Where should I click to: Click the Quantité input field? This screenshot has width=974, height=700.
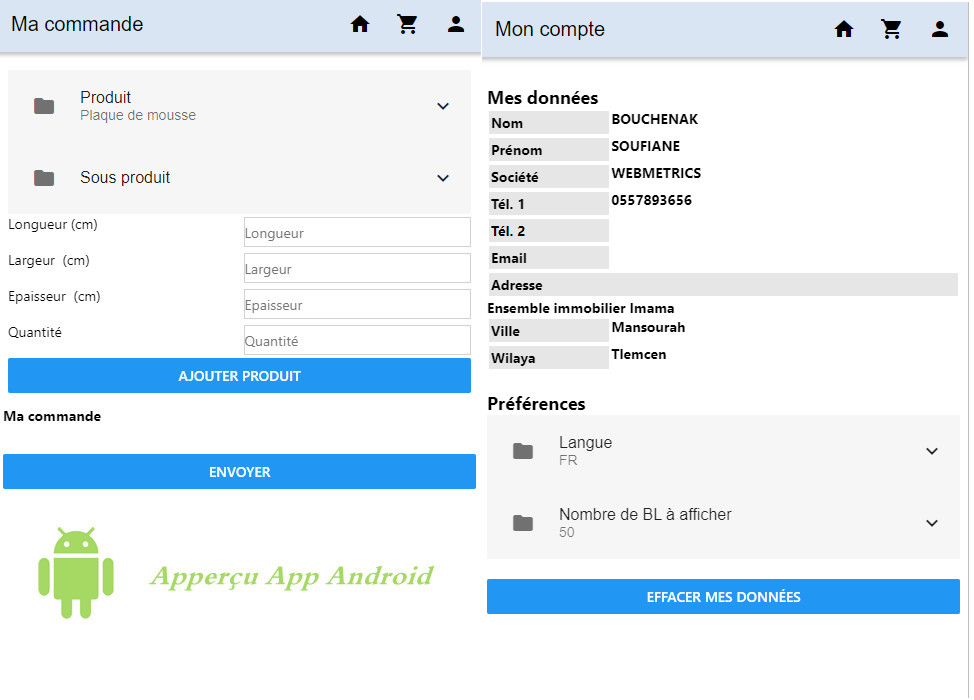coord(357,340)
